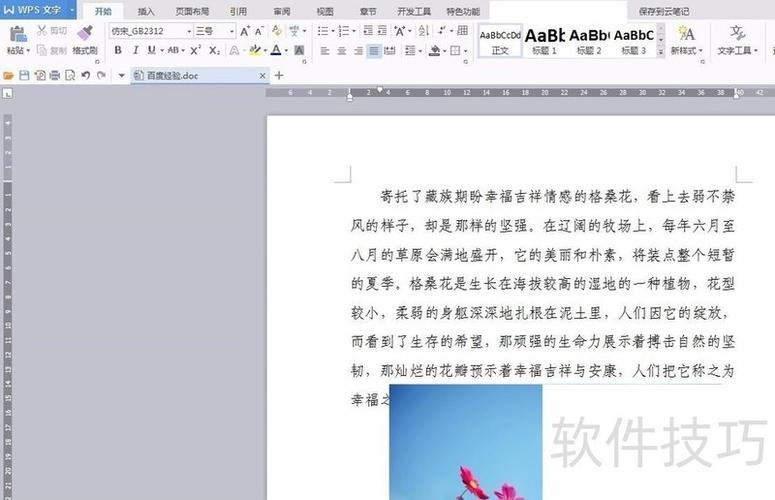Click the flower picture in the document
This screenshot has height=500, width=775.
[466, 442]
